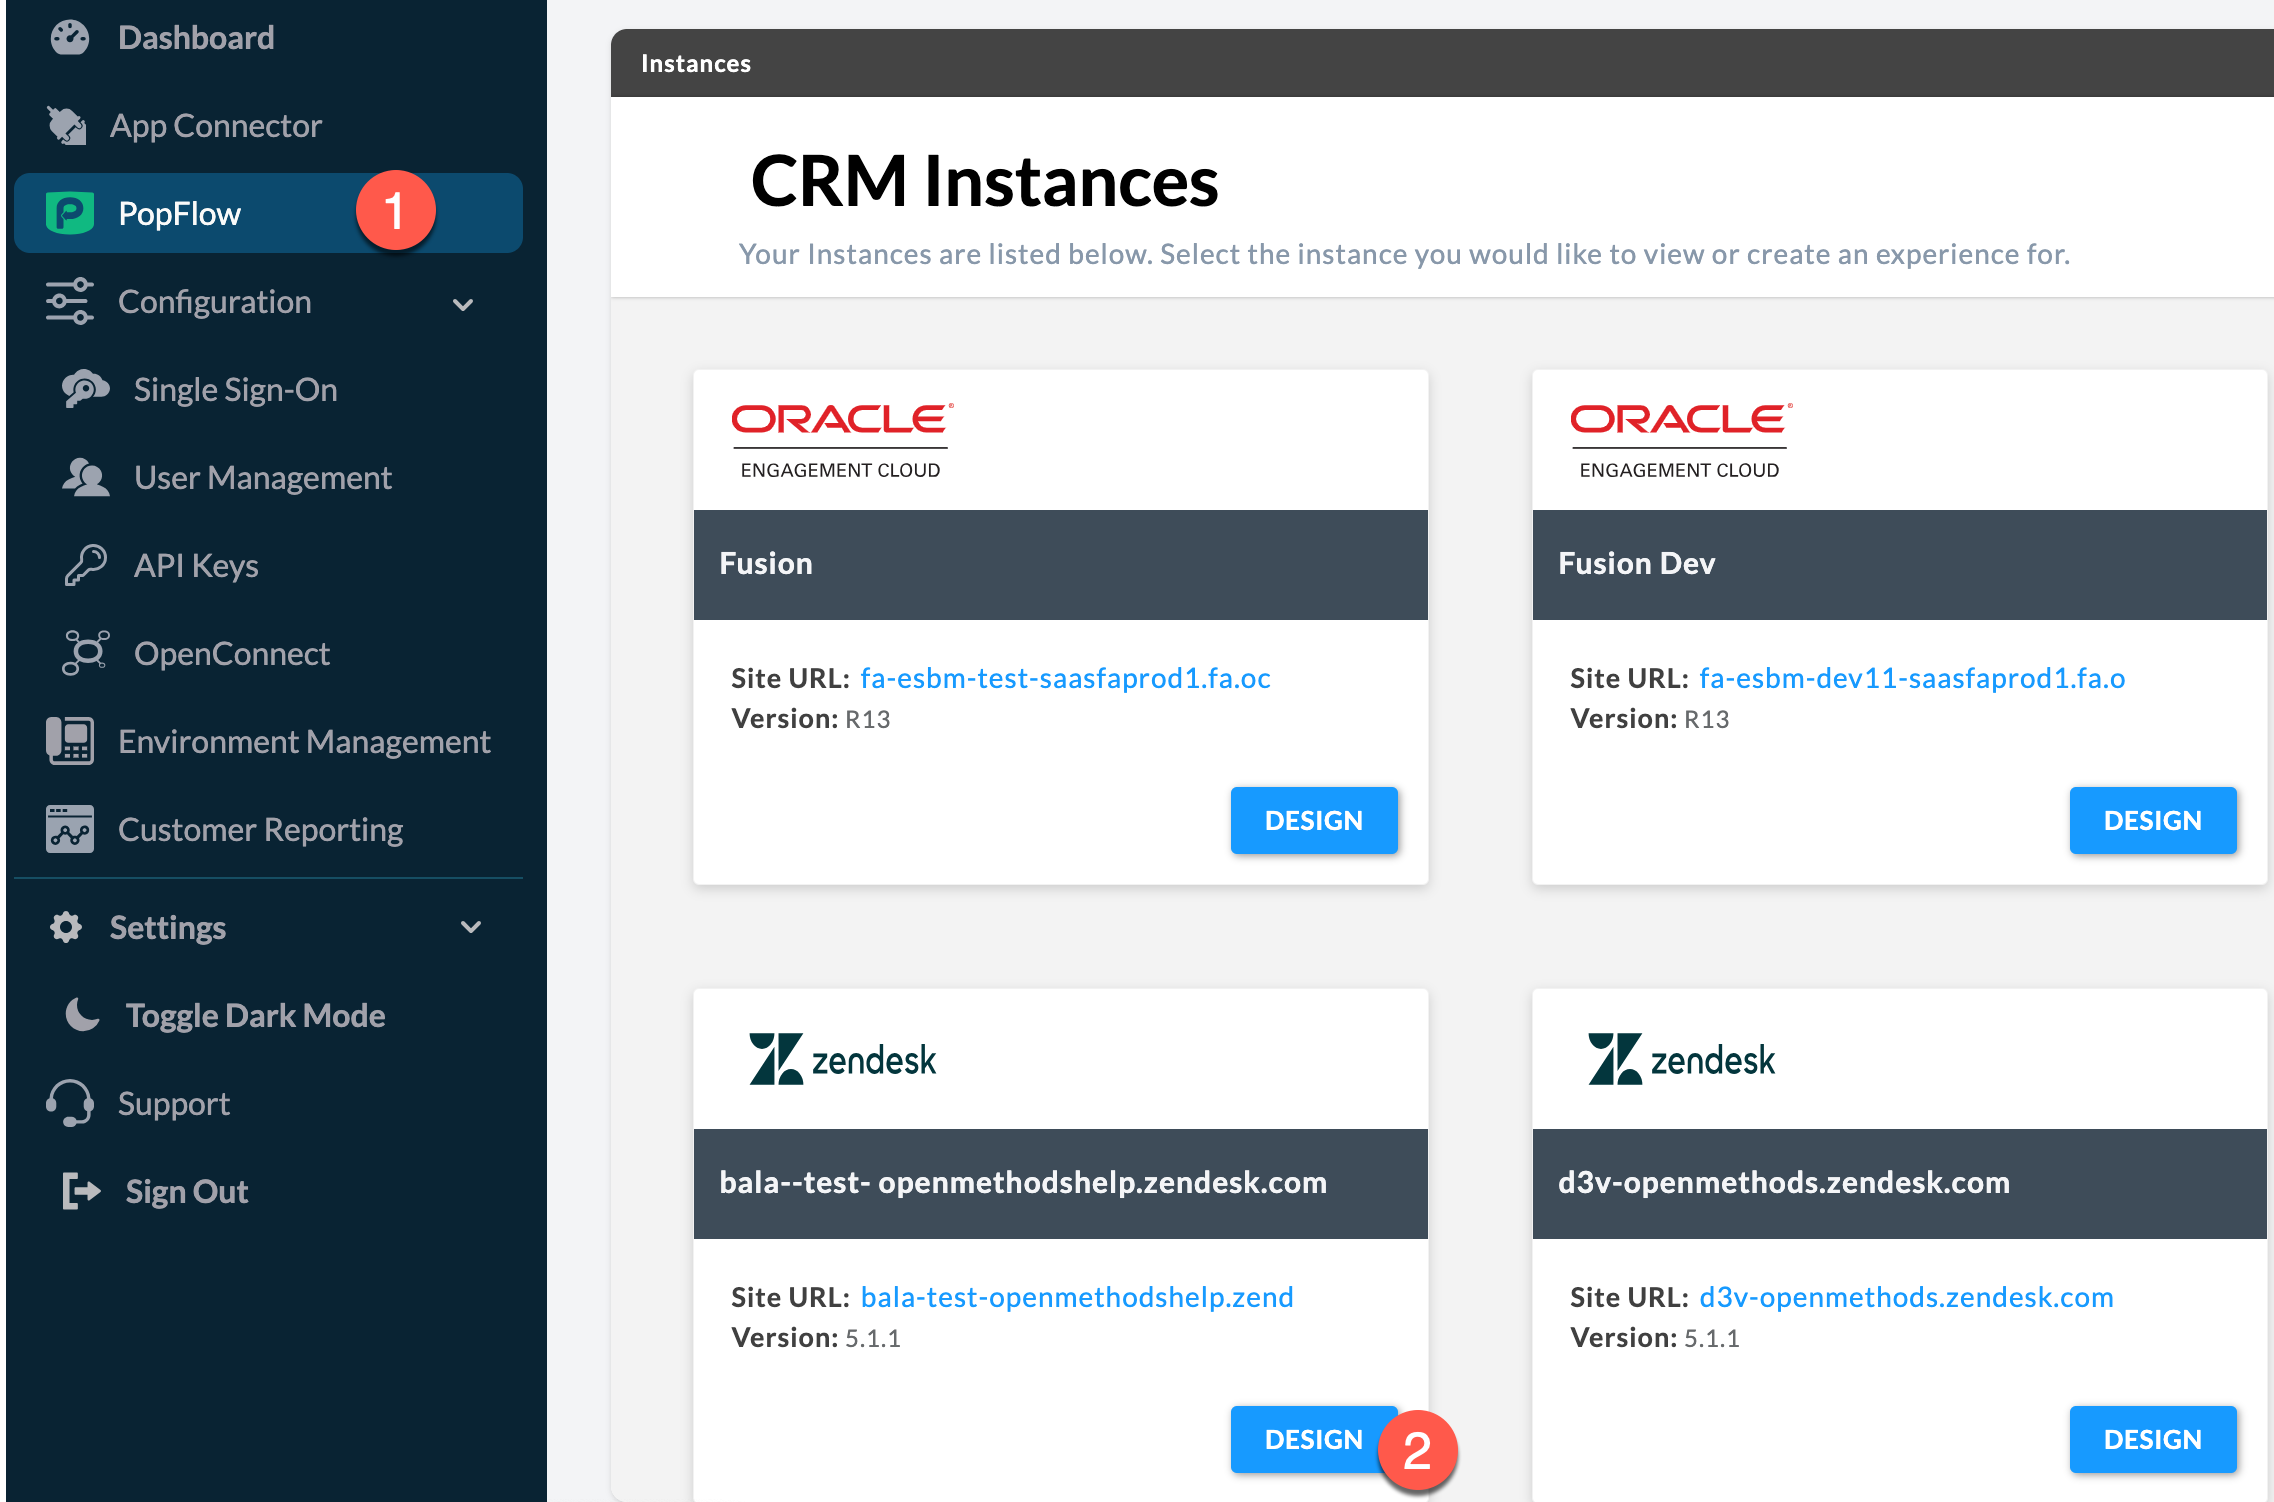Click DESIGN on d3v-openmethods card

click(x=2153, y=1439)
